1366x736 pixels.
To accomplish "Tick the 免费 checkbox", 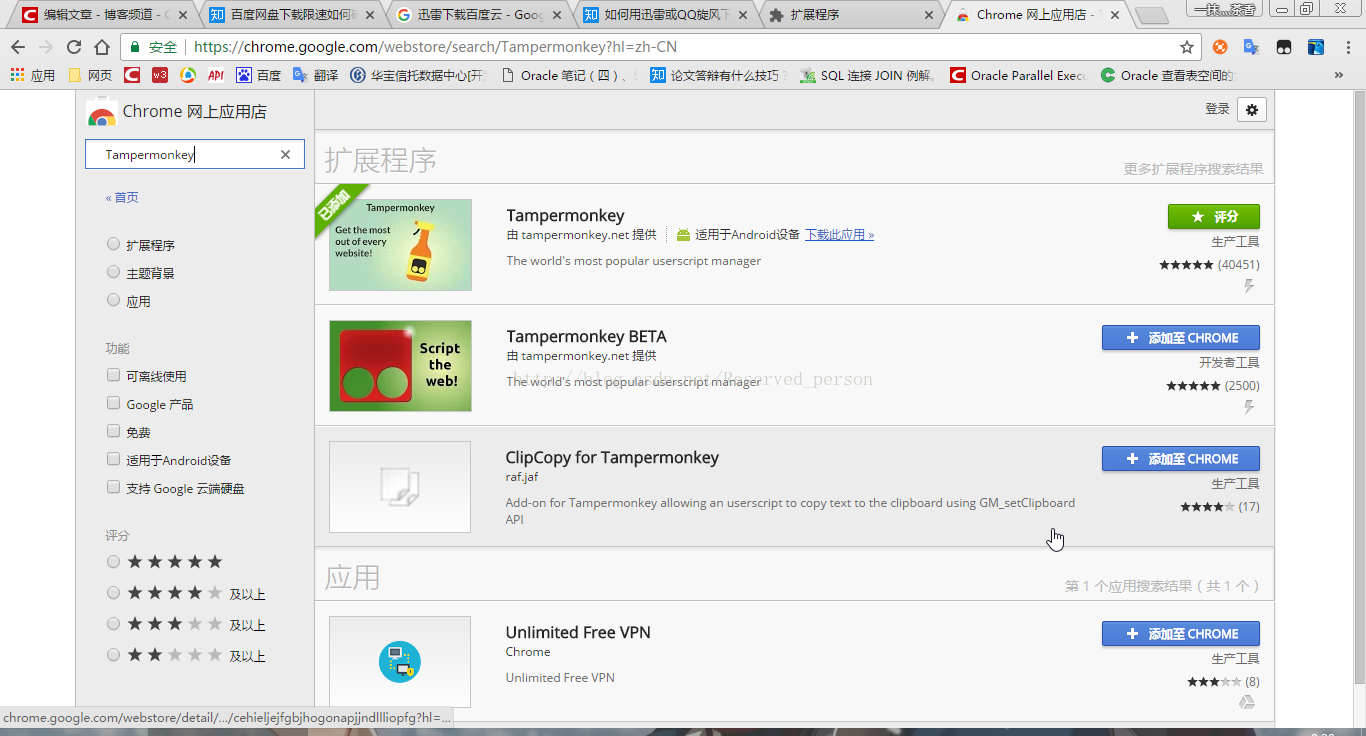I will 113,431.
